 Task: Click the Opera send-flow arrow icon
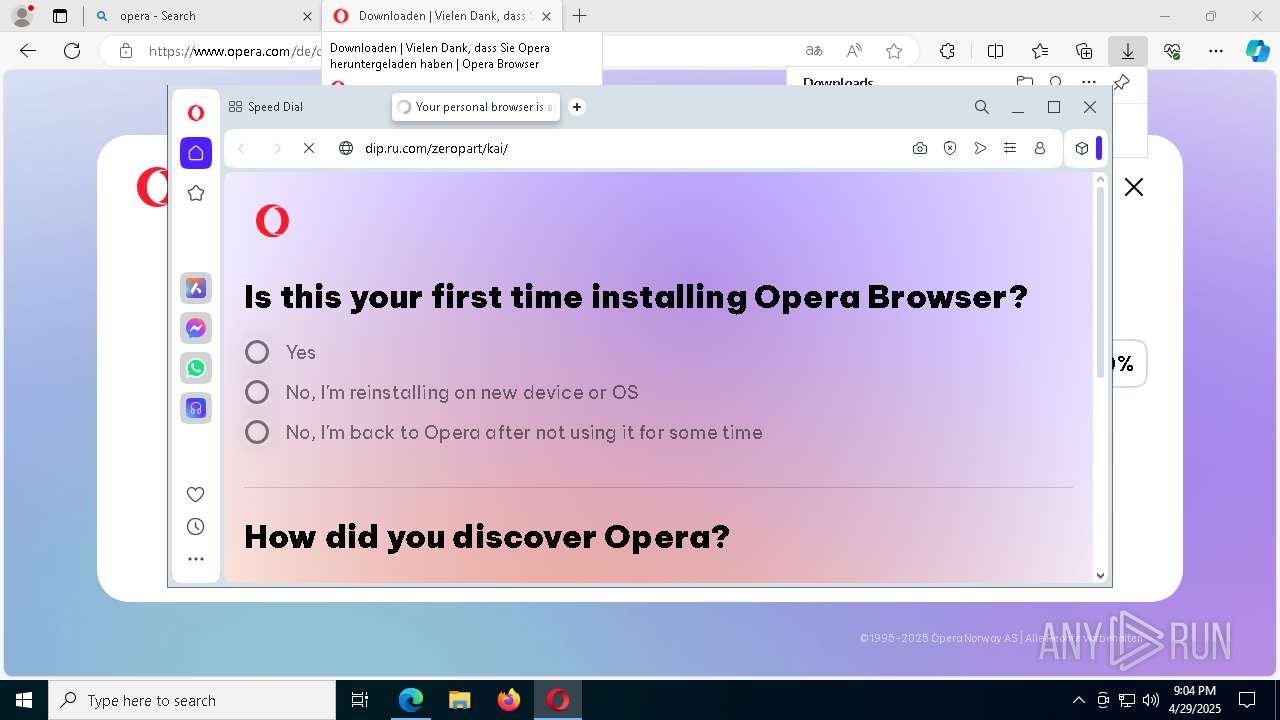[x=980, y=148]
